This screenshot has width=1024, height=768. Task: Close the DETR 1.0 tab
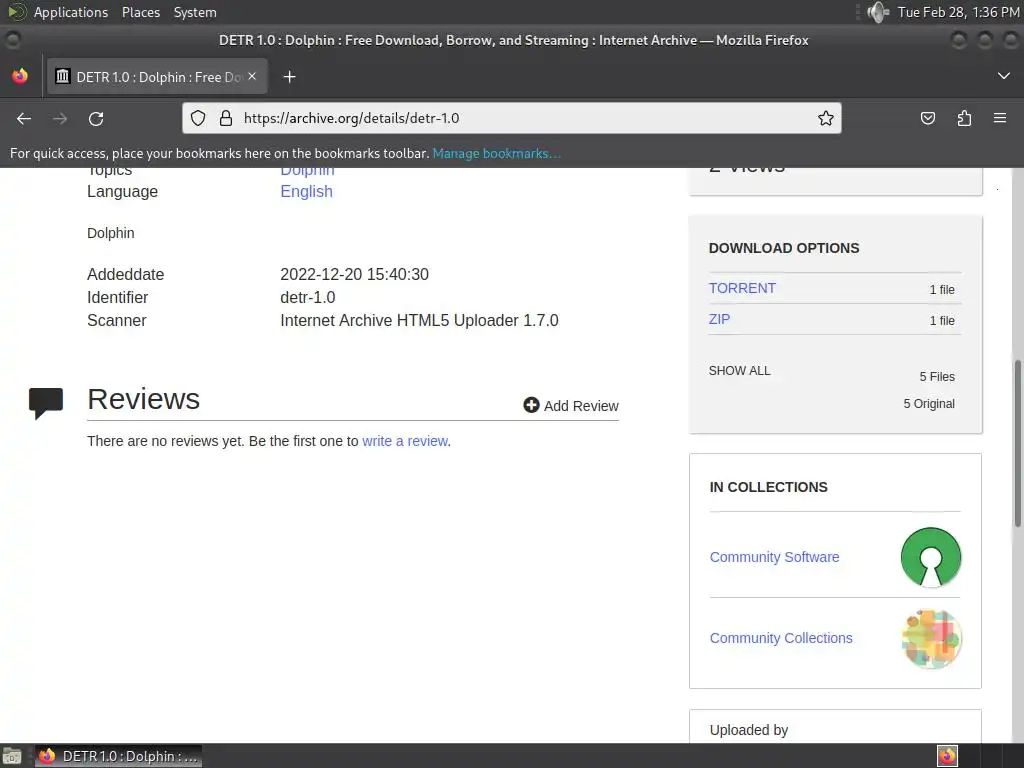tap(252, 76)
